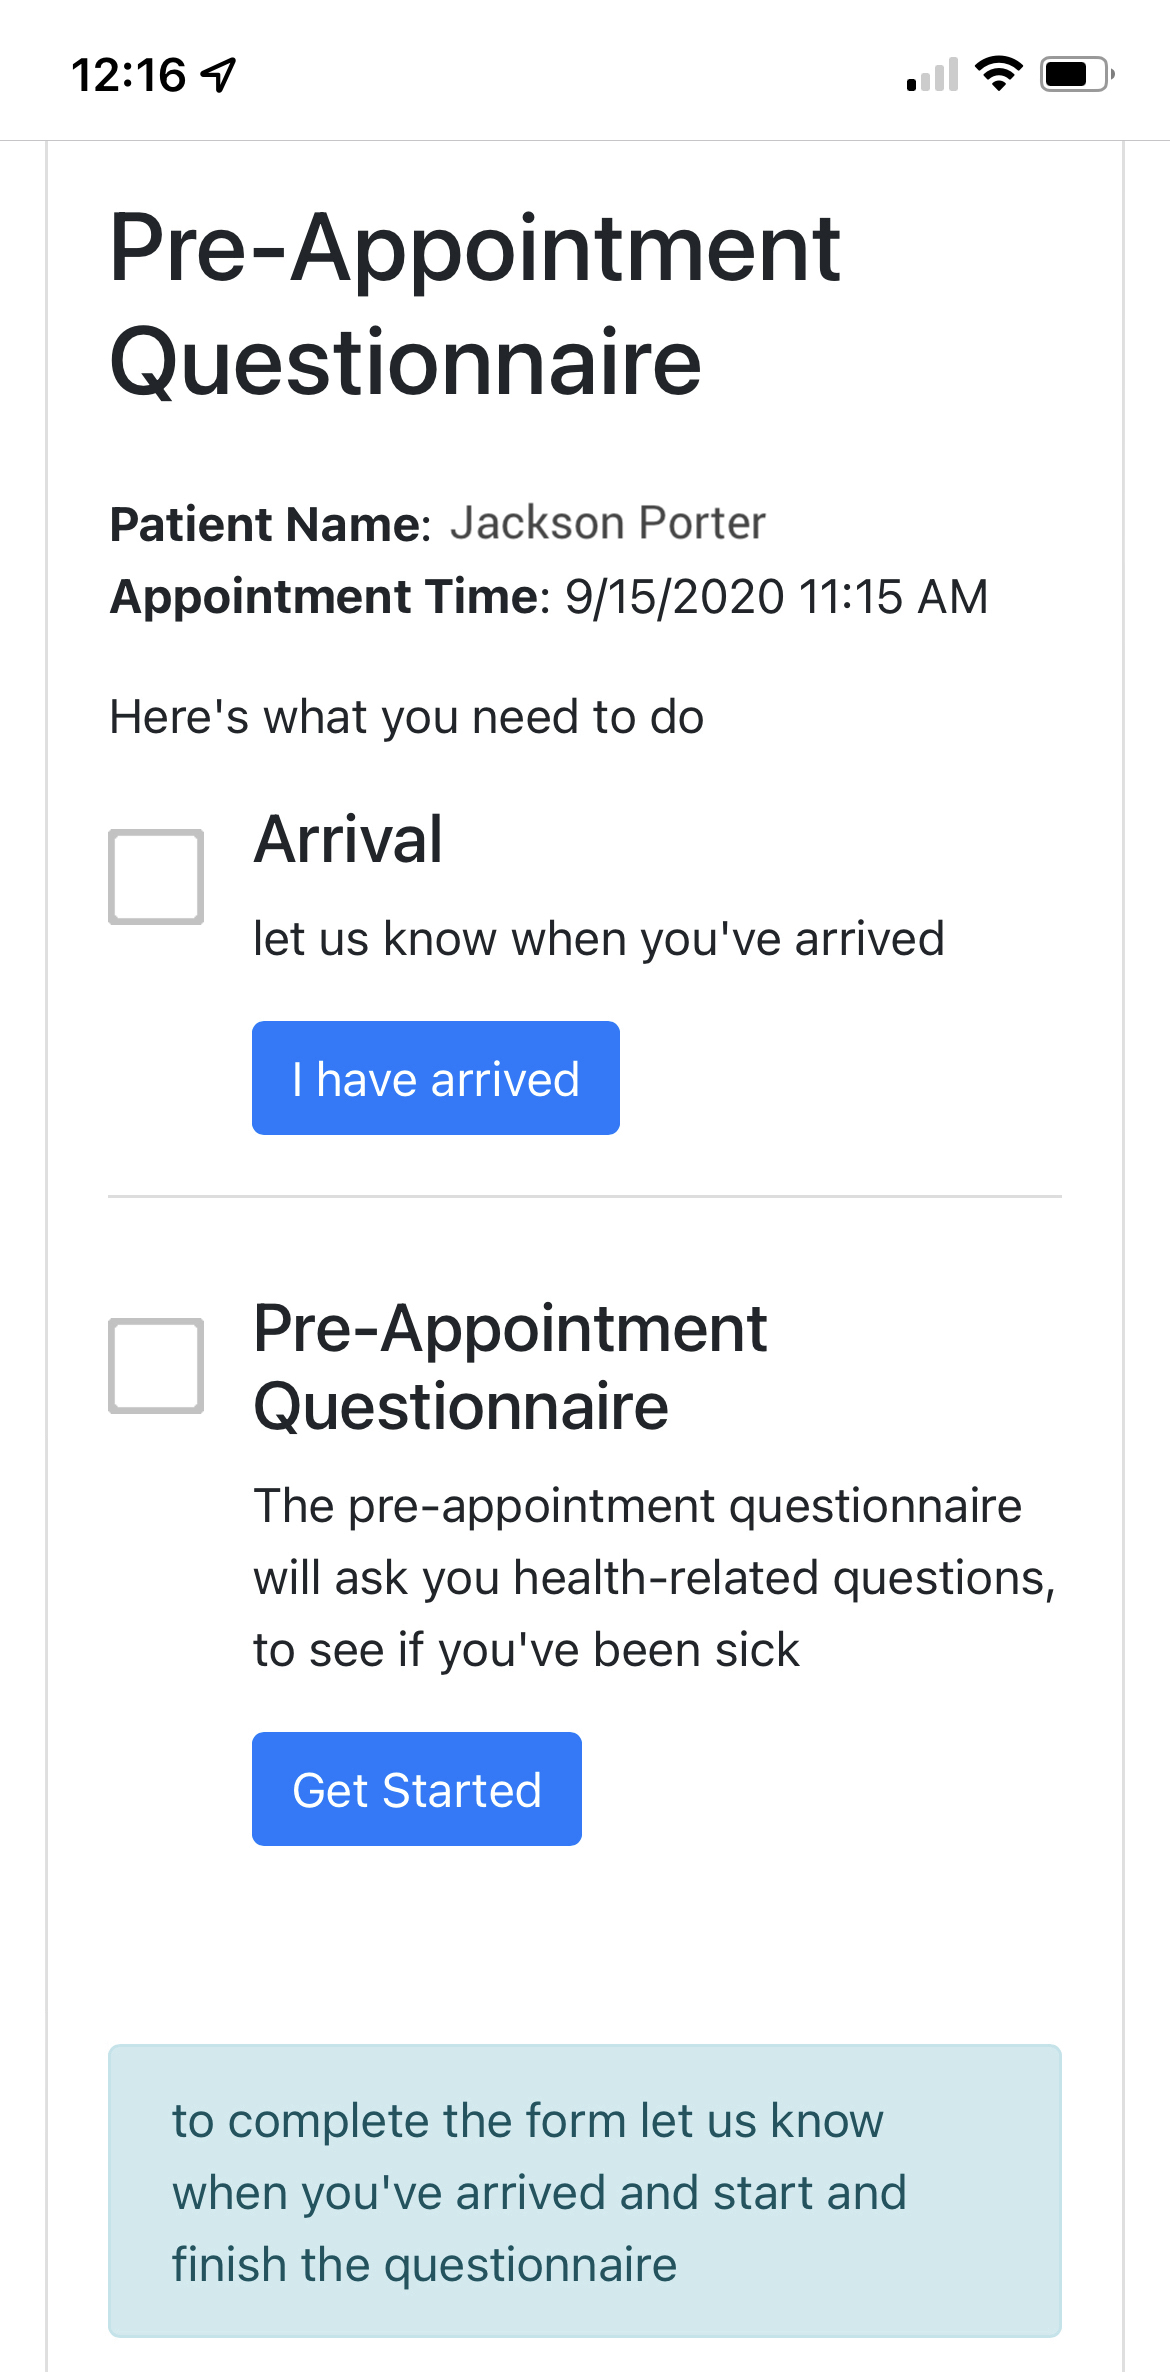Tap the 12:16 clock in status bar
The height and width of the screenshot is (2372, 1170).
coord(128,75)
